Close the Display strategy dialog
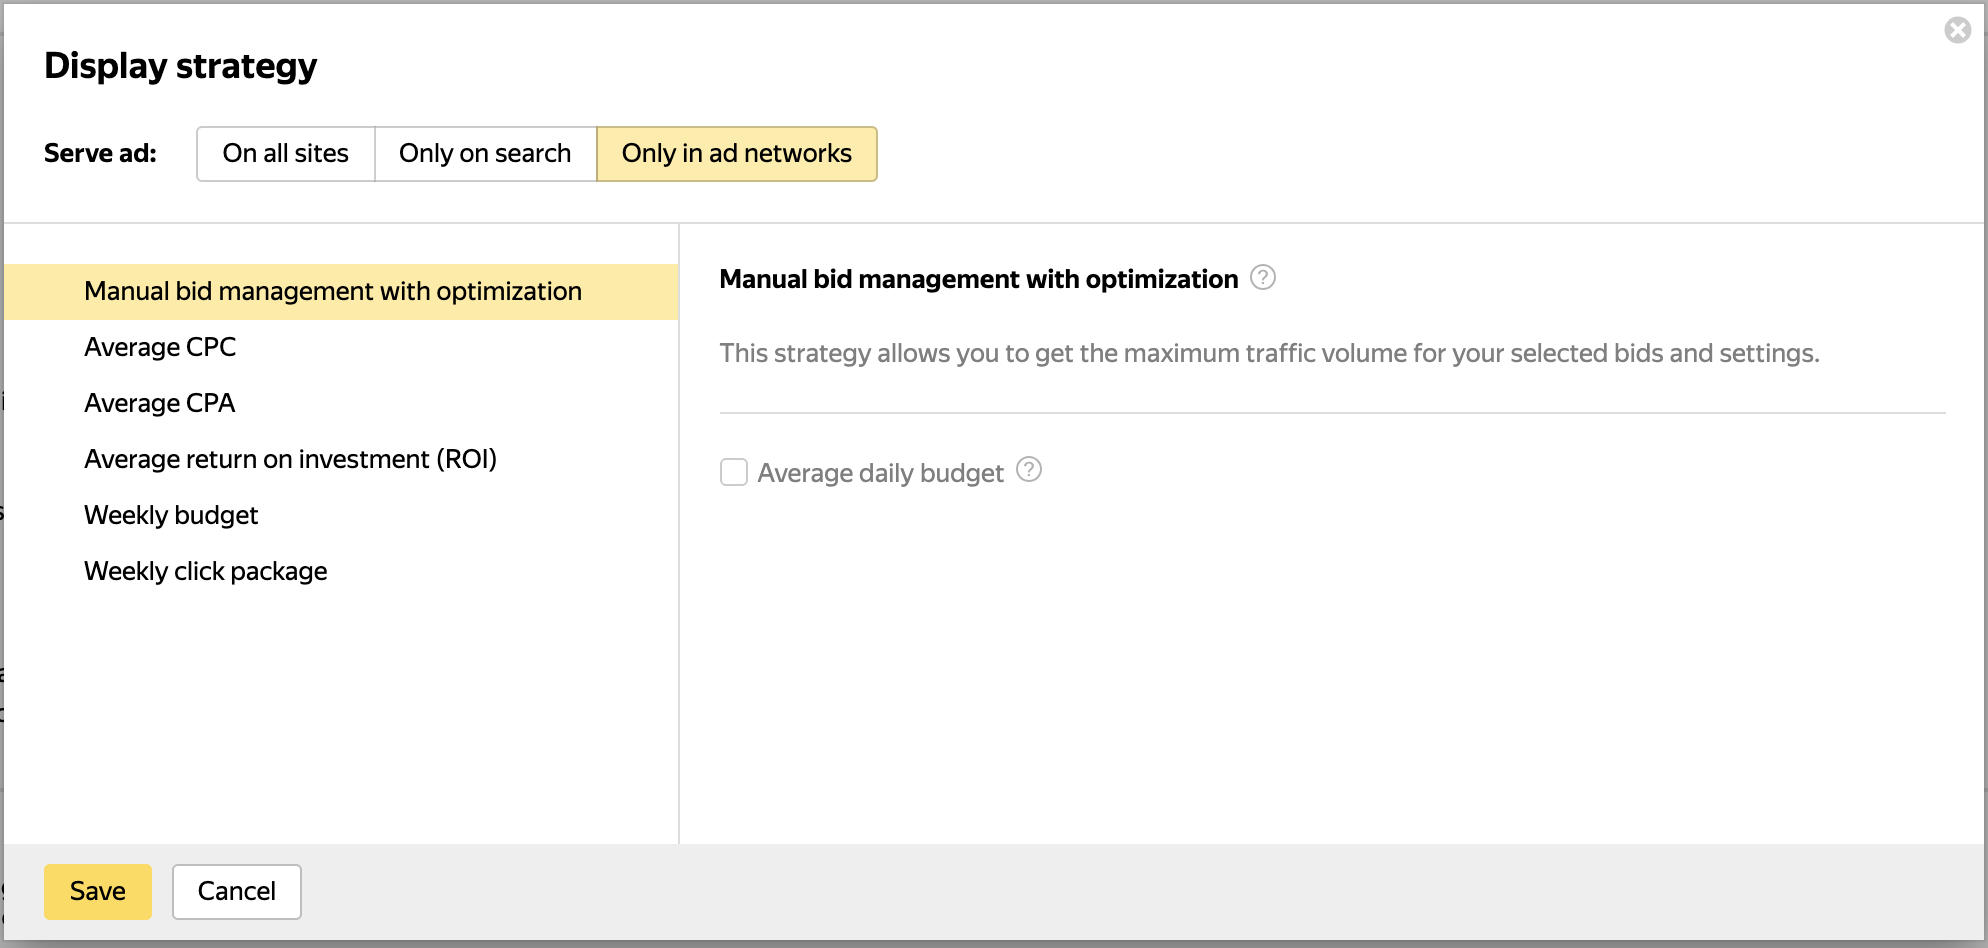The height and width of the screenshot is (948, 1988). [x=1957, y=31]
